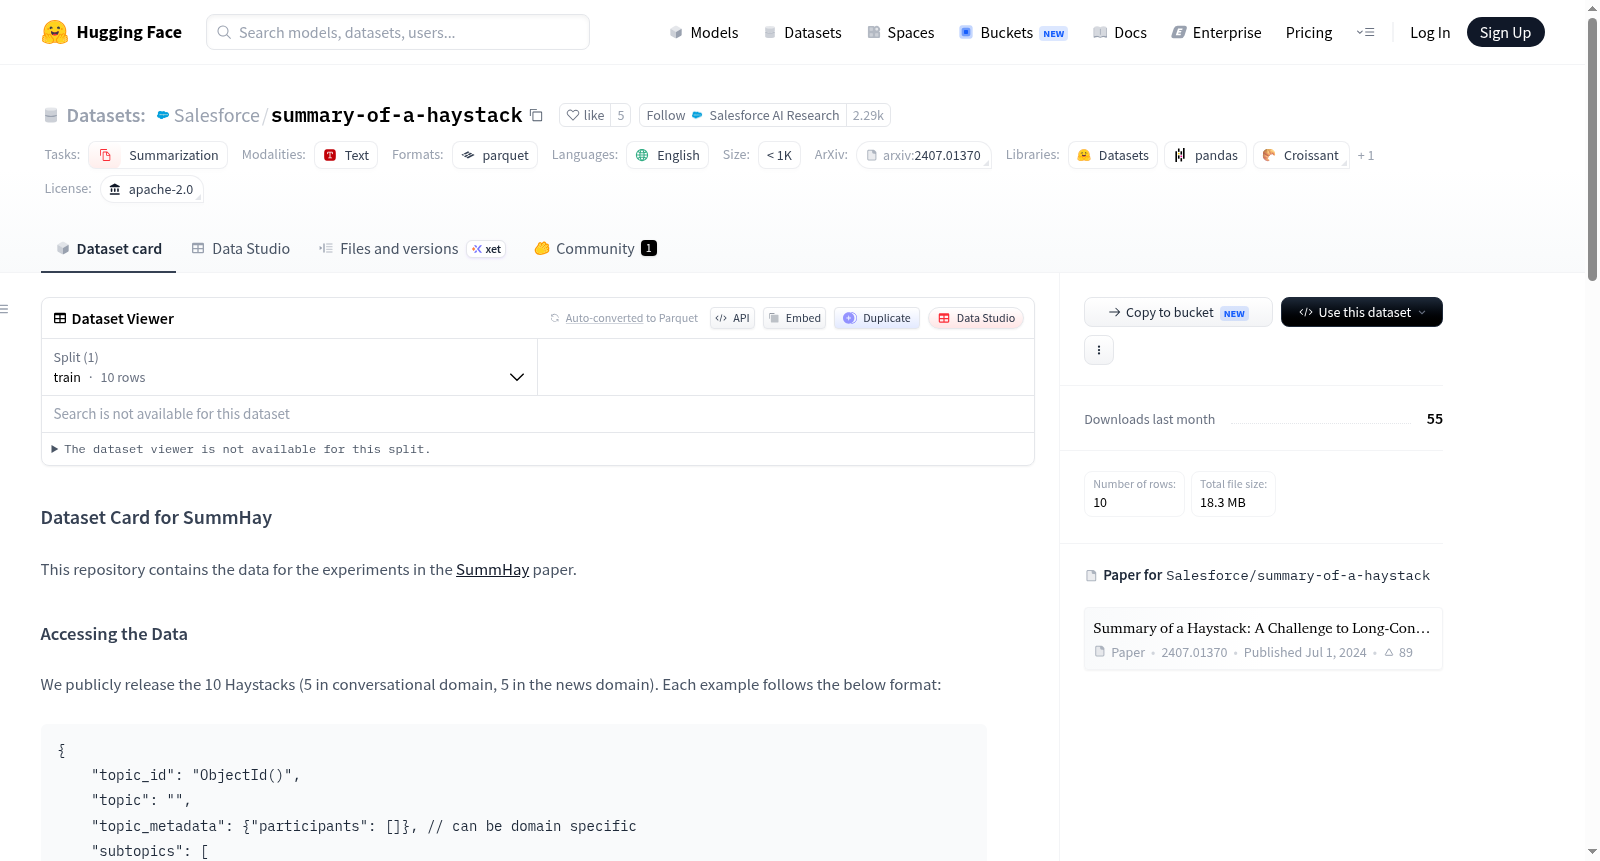The width and height of the screenshot is (1600, 861).
Task: Go to Datasets in the top navigation
Action: tap(802, 32)
